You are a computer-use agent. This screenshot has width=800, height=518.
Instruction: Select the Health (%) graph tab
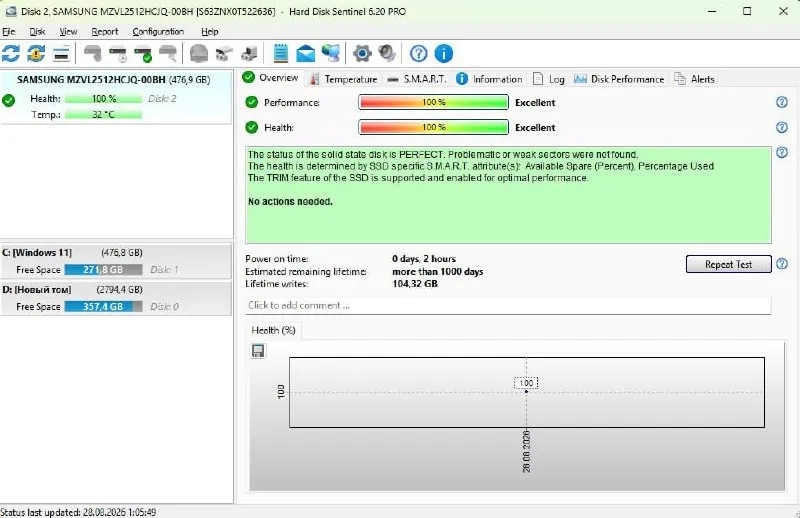(273, 330)
